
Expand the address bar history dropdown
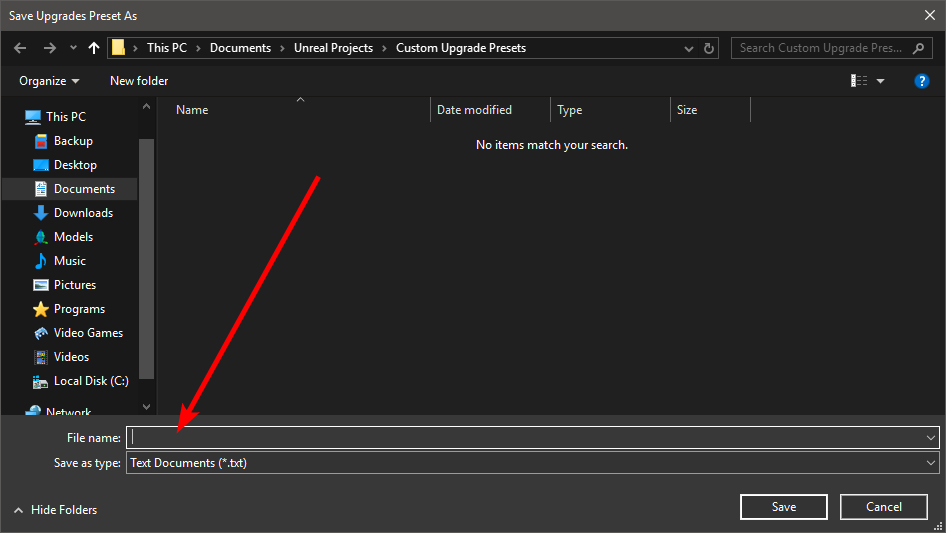[x=688, y=48]
